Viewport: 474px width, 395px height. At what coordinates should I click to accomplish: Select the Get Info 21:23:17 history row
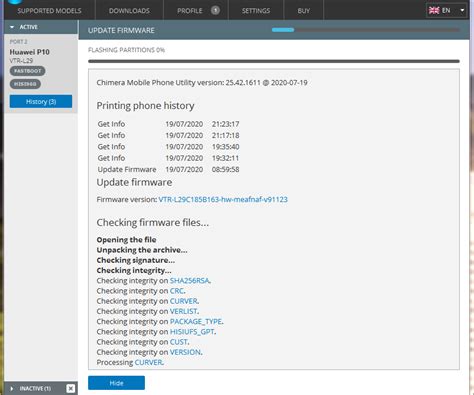click(168, 124)
